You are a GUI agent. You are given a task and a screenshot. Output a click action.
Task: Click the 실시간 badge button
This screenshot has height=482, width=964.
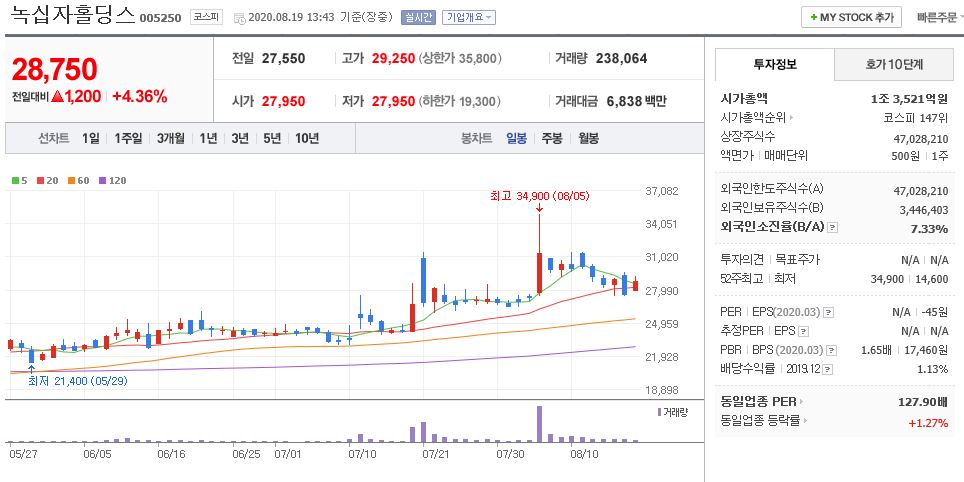point(418,17)
